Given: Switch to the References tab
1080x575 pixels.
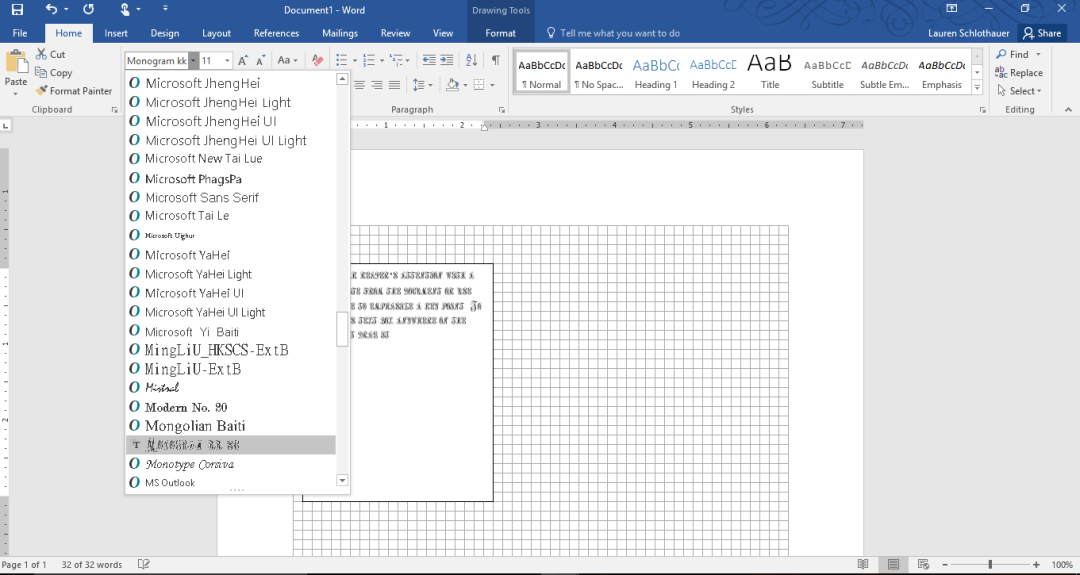Looking at the screenshot, I should pos(276,33).
